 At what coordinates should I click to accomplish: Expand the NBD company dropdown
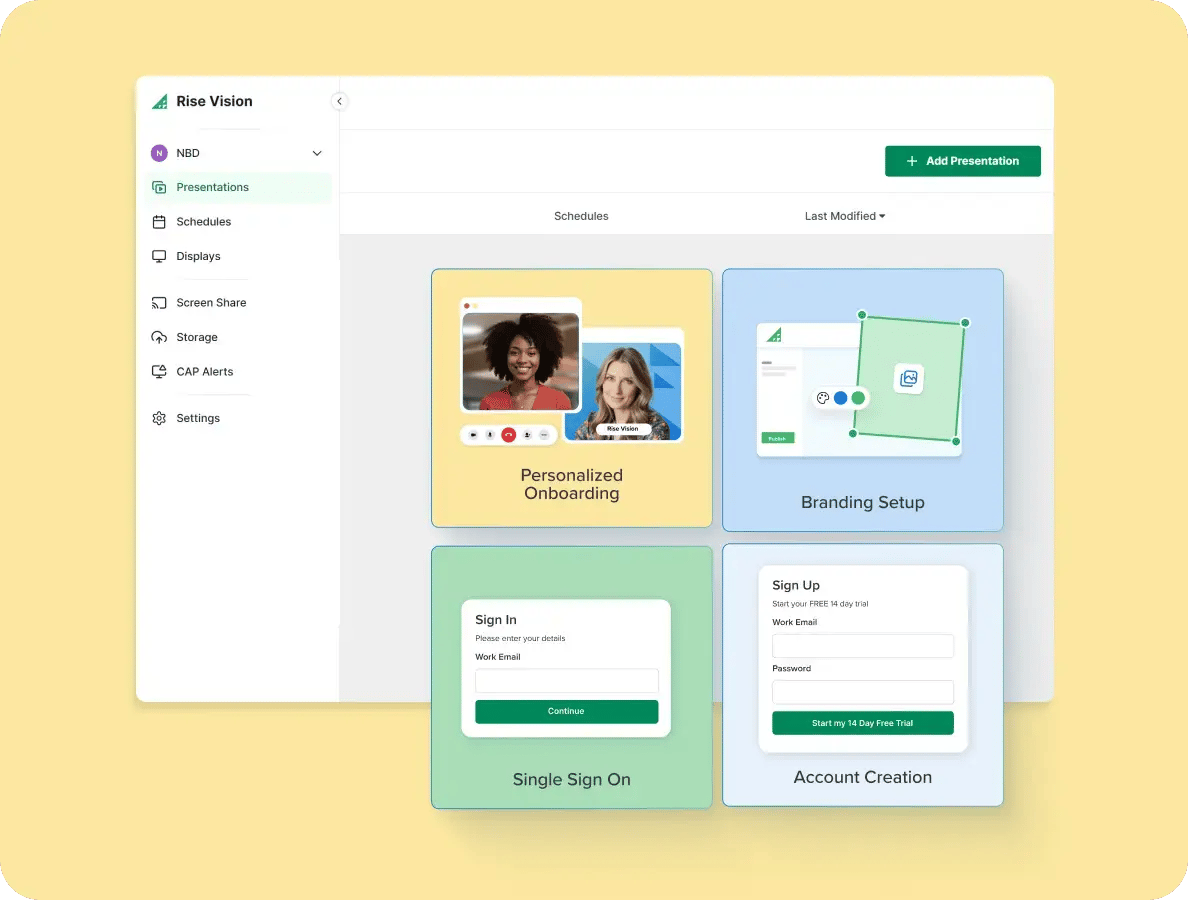pyautogui.click(x=317, y=153)
